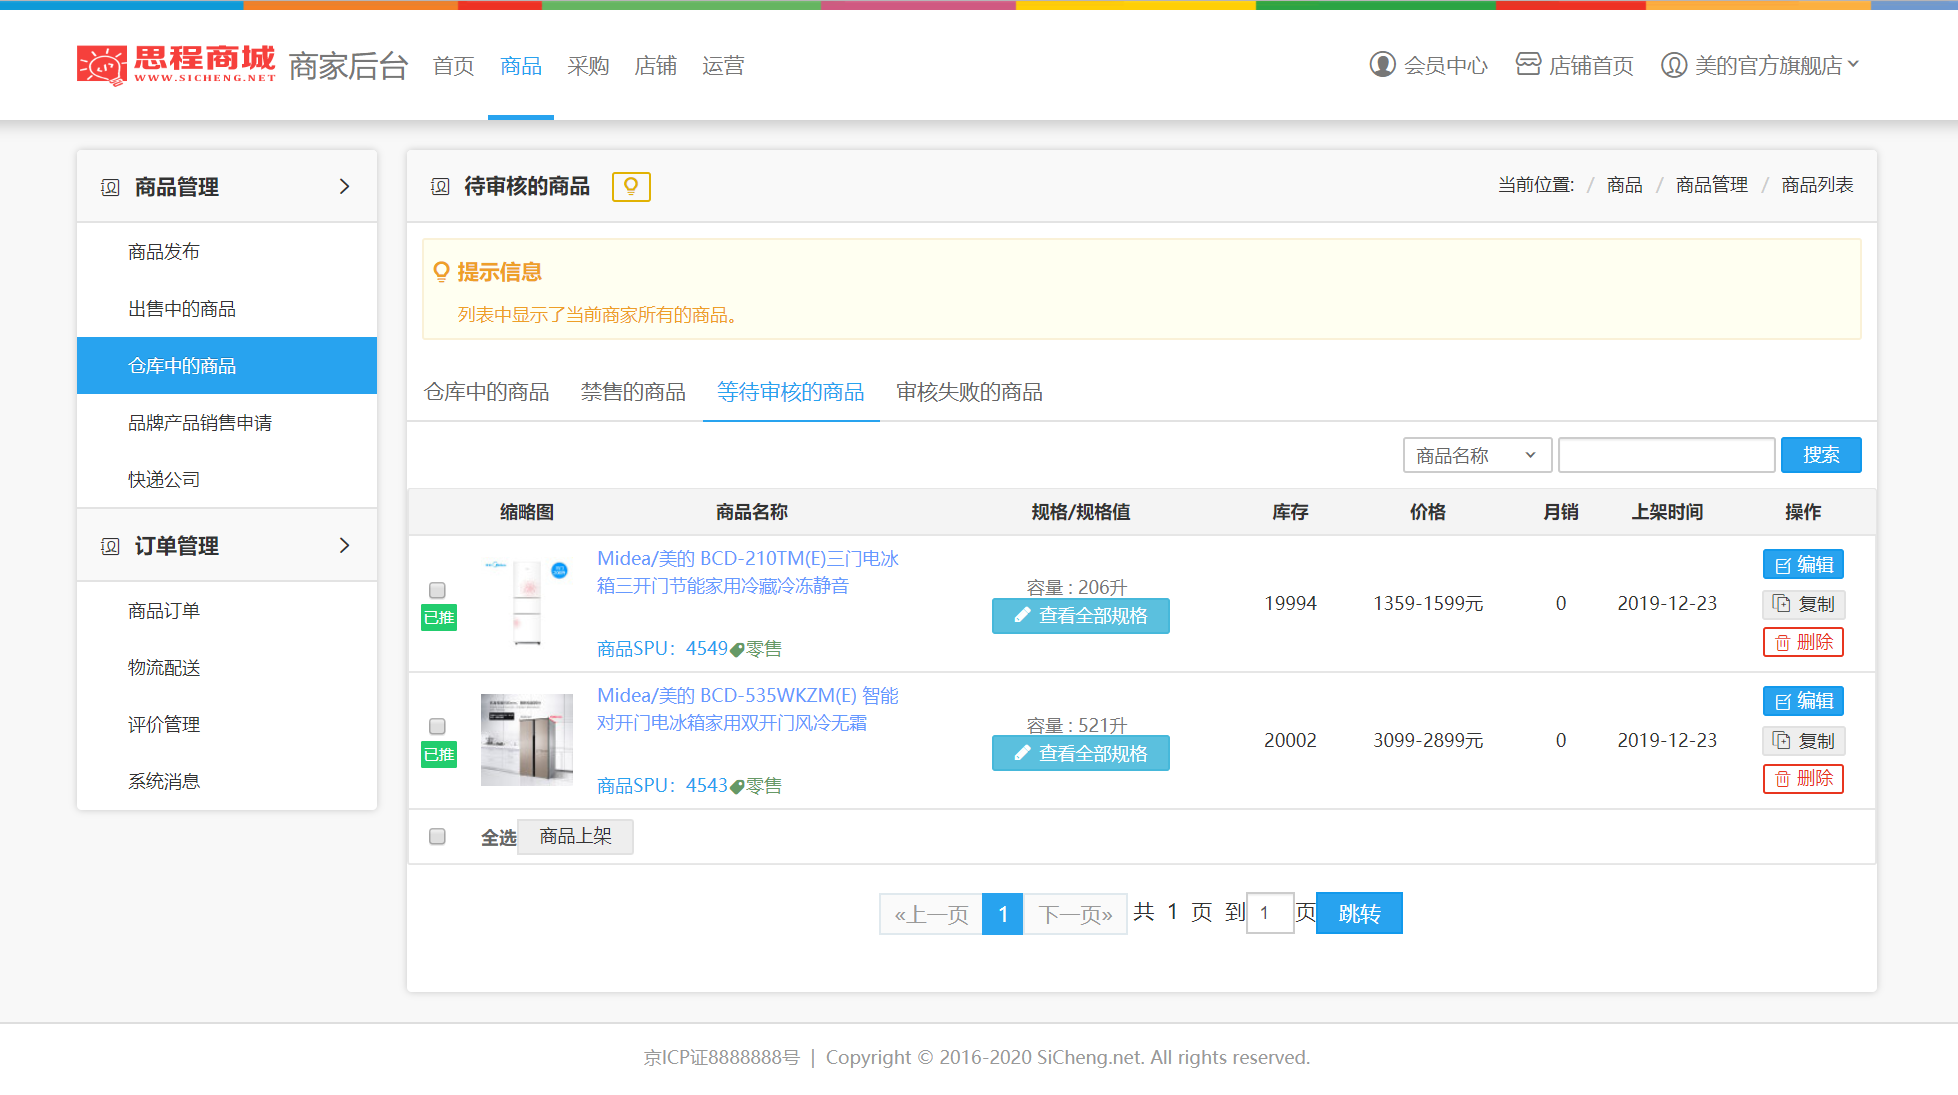Image resolution: width=1958 pixels, height=1095 pixels.
Task: Select checkbox for BCD-535WKZM refrigerator
Action: [x=437, y=726]
